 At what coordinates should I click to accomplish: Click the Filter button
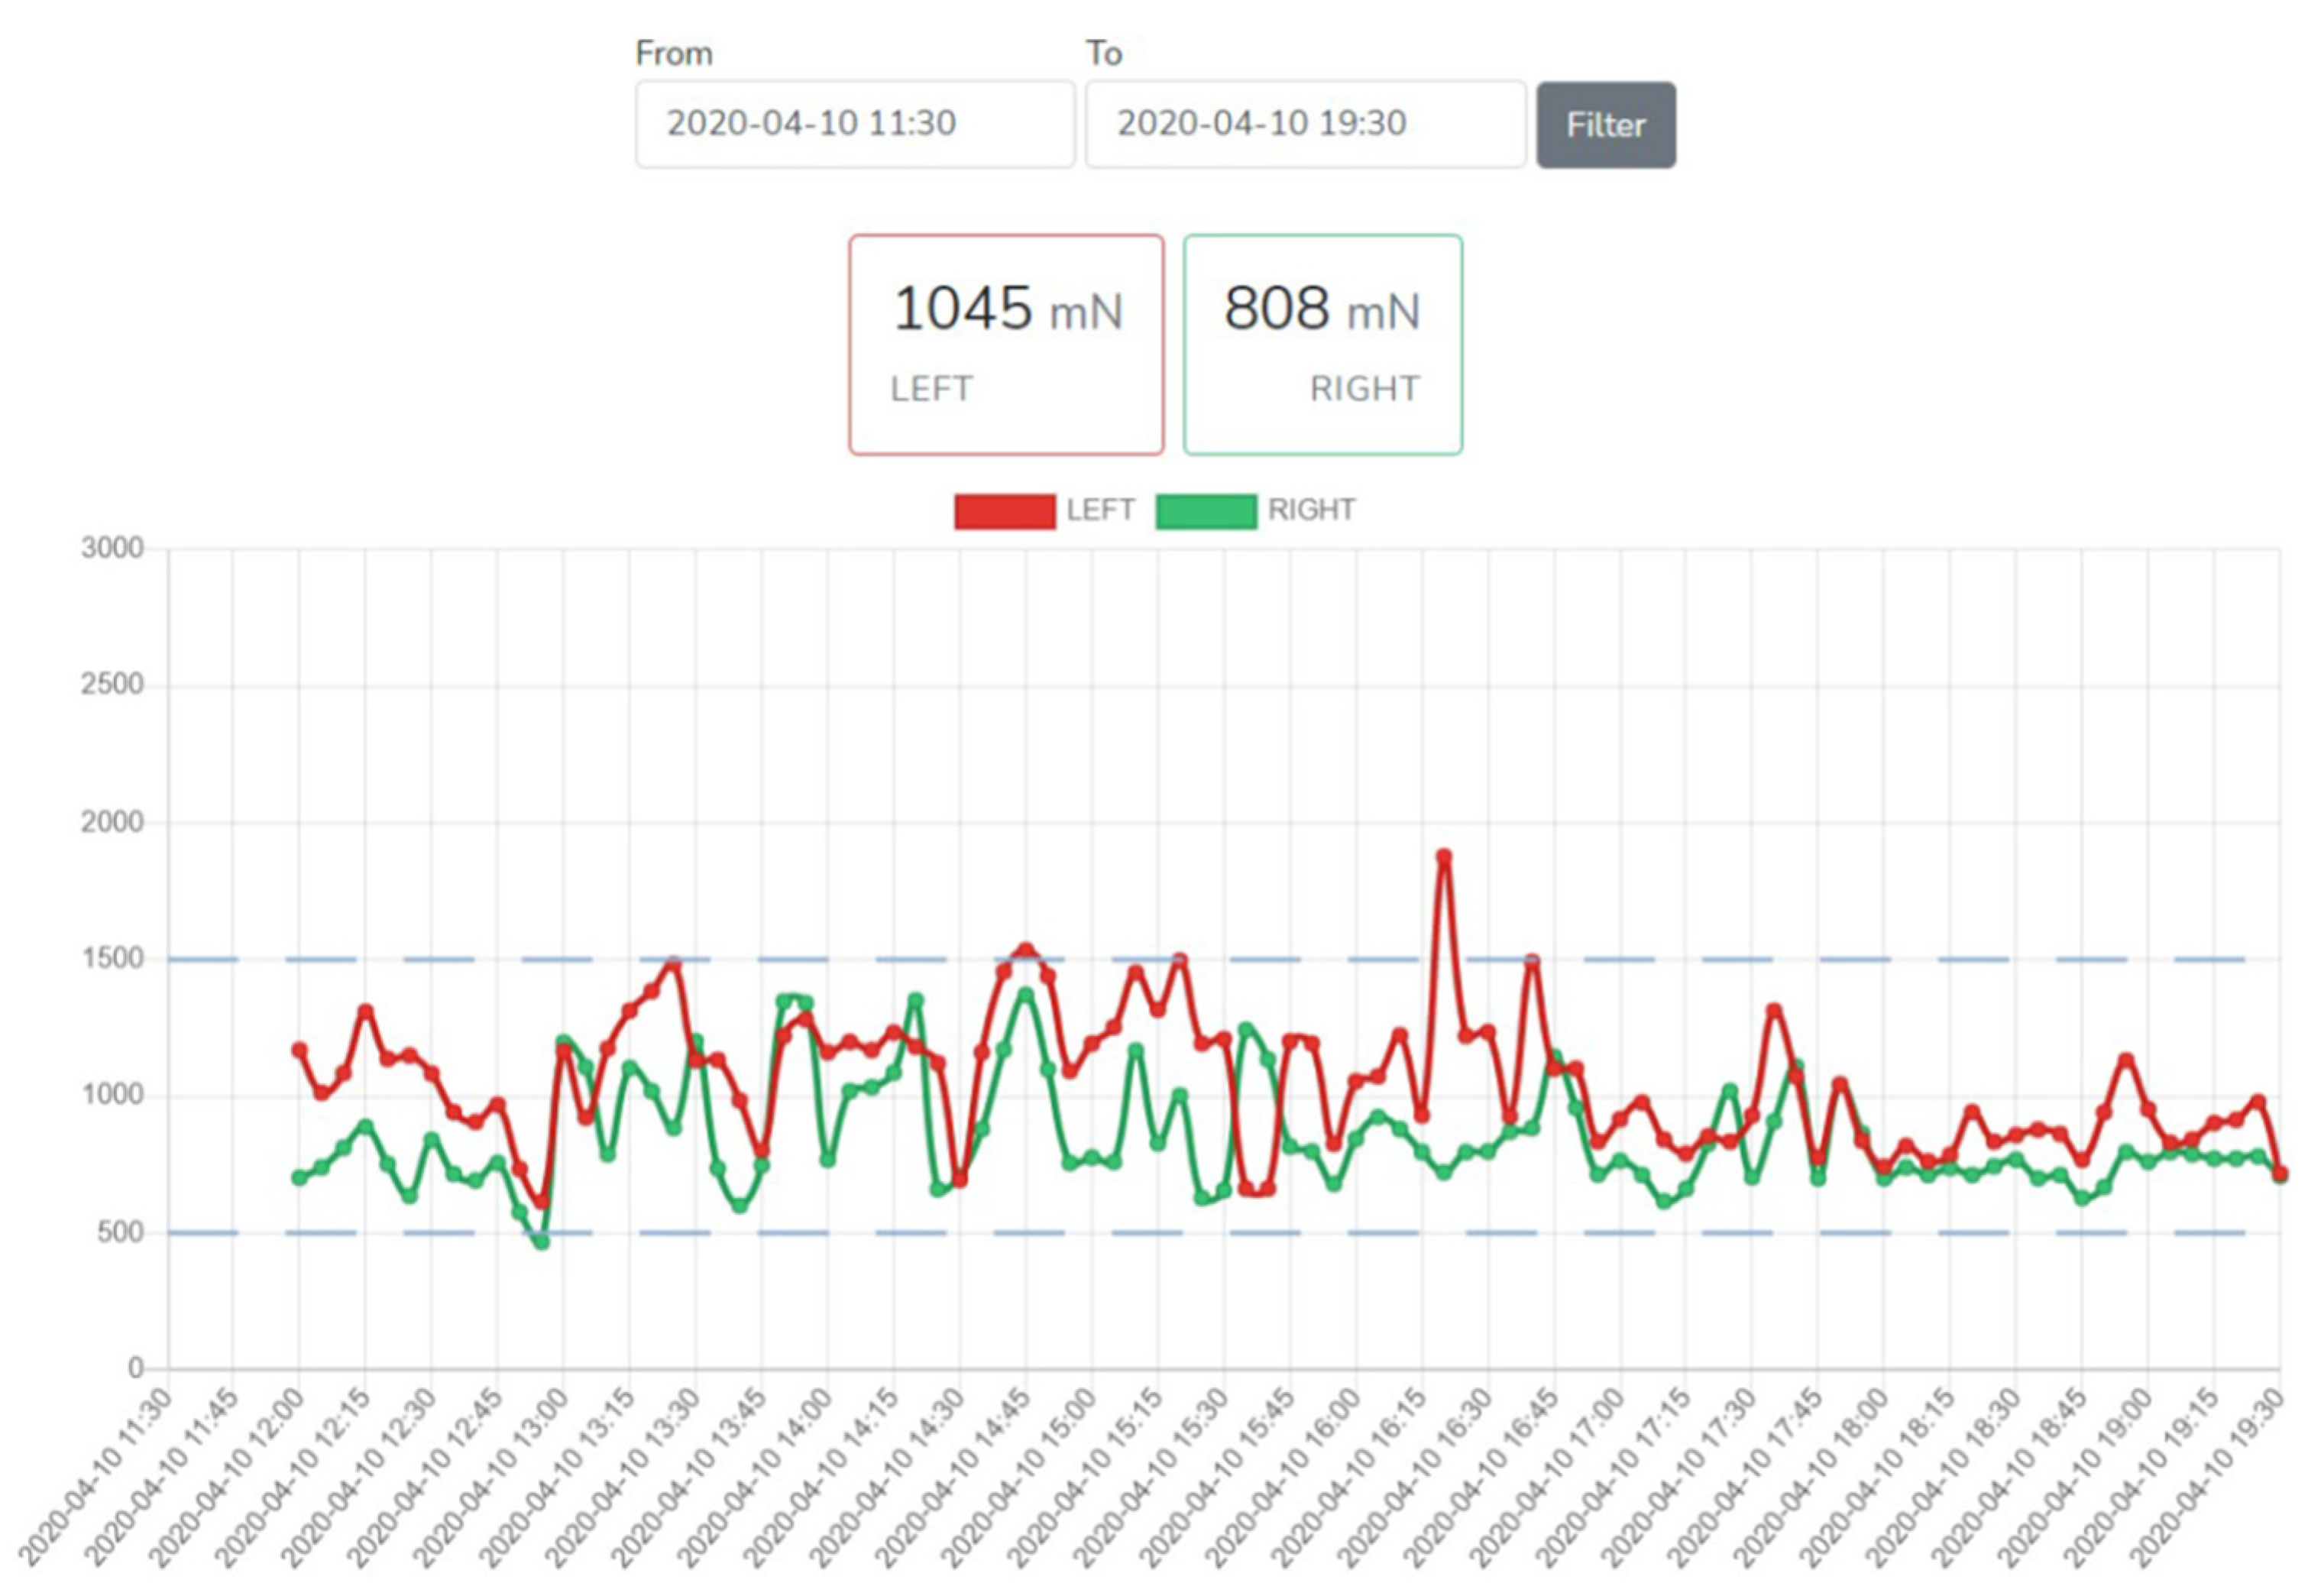[1605, 125]
